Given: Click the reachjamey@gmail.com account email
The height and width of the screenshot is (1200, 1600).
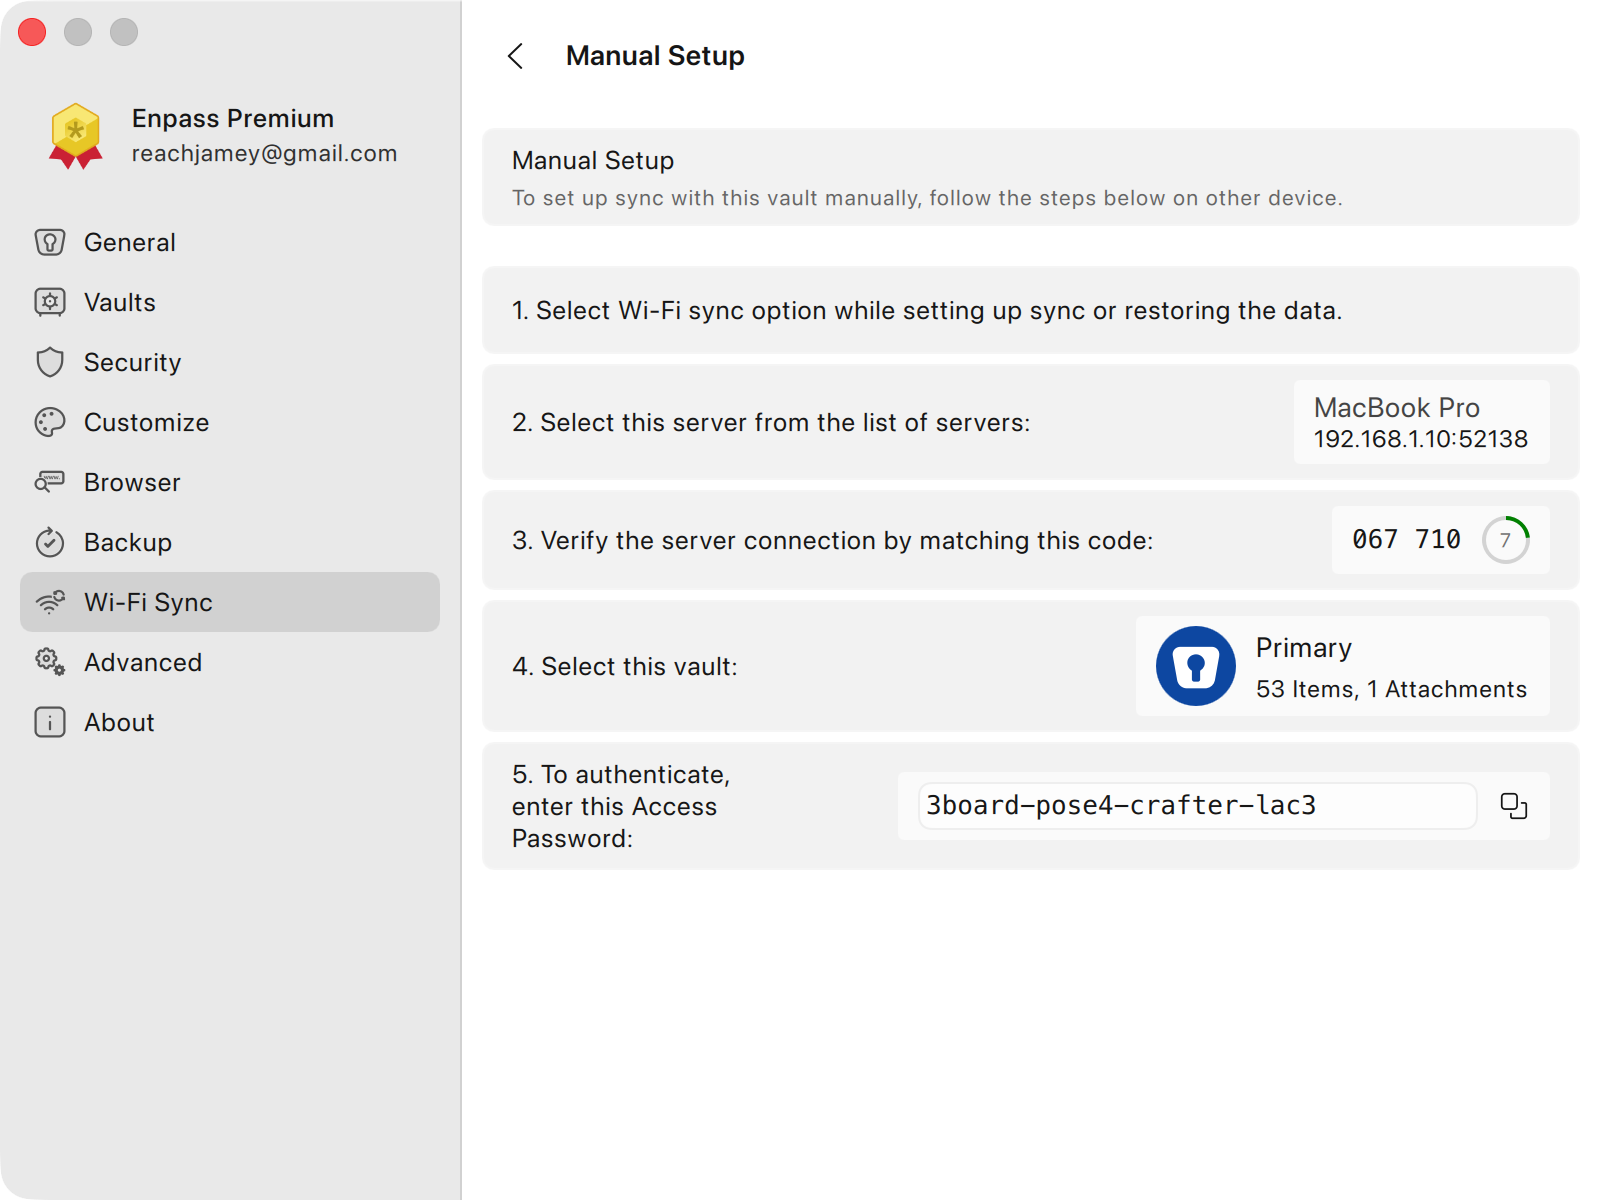Looking at the screenshot, I should click(264, 153).
